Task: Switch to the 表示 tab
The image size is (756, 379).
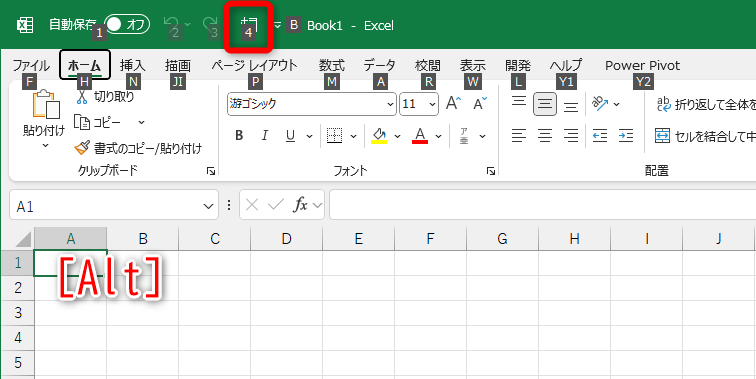Action: [472, 65]
